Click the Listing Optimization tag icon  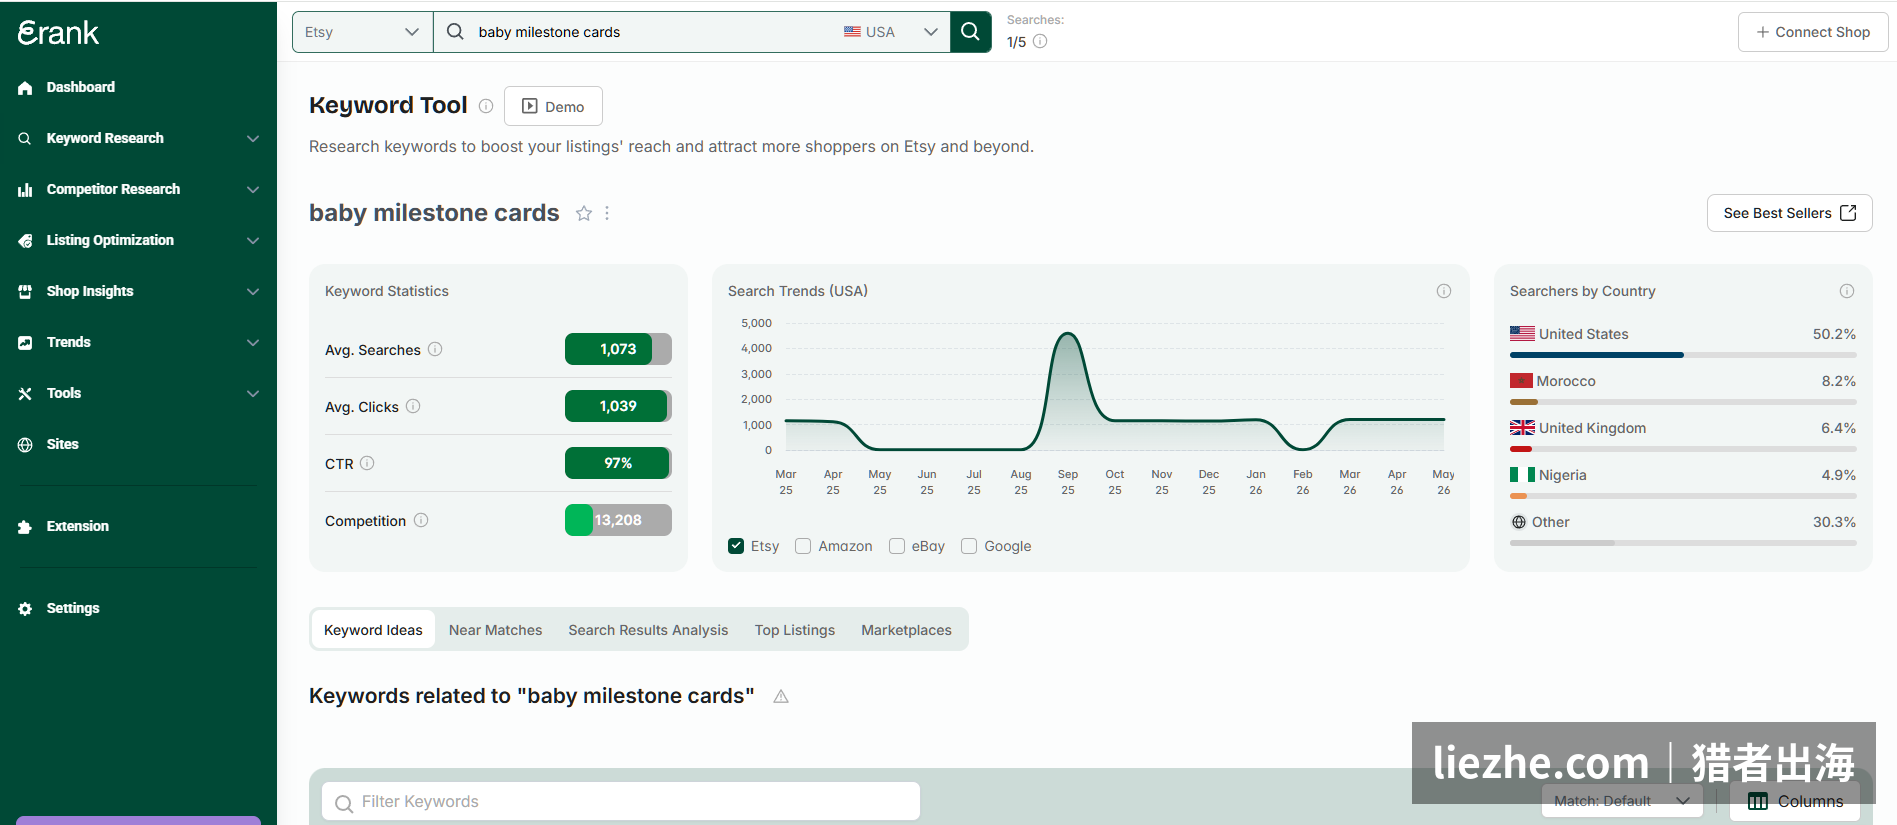tap(25, 241)
